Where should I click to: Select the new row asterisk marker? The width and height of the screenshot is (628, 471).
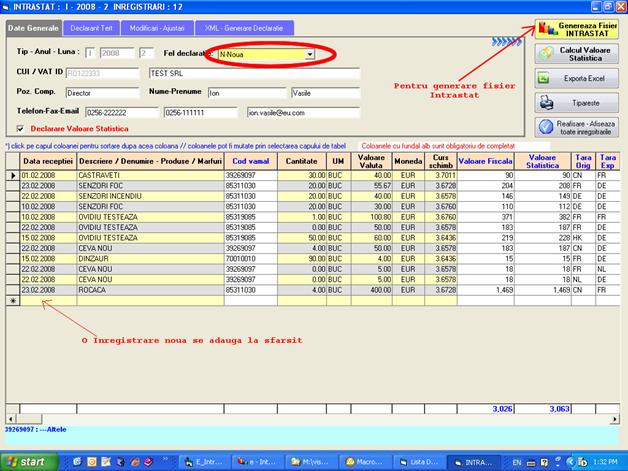tap(12, 299)
